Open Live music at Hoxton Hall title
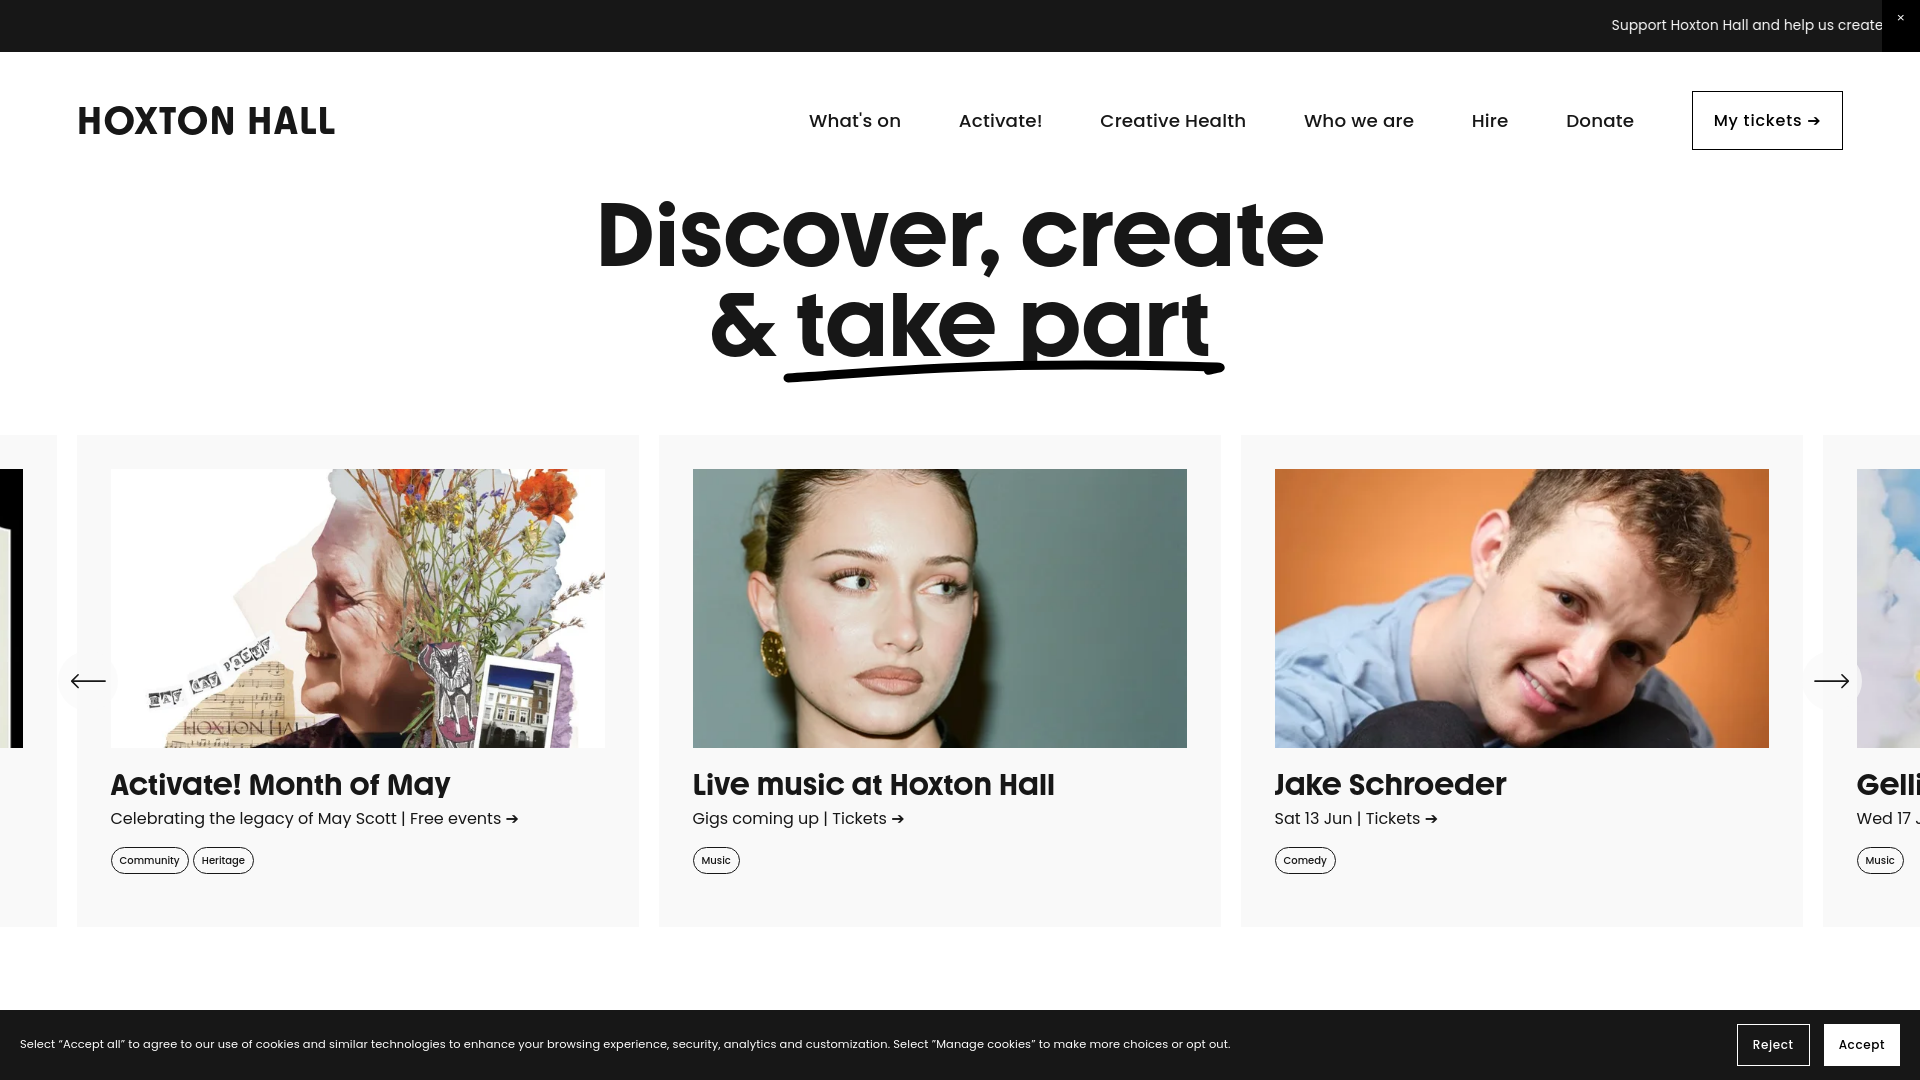 pyautogui.click(x=874, y=785)
